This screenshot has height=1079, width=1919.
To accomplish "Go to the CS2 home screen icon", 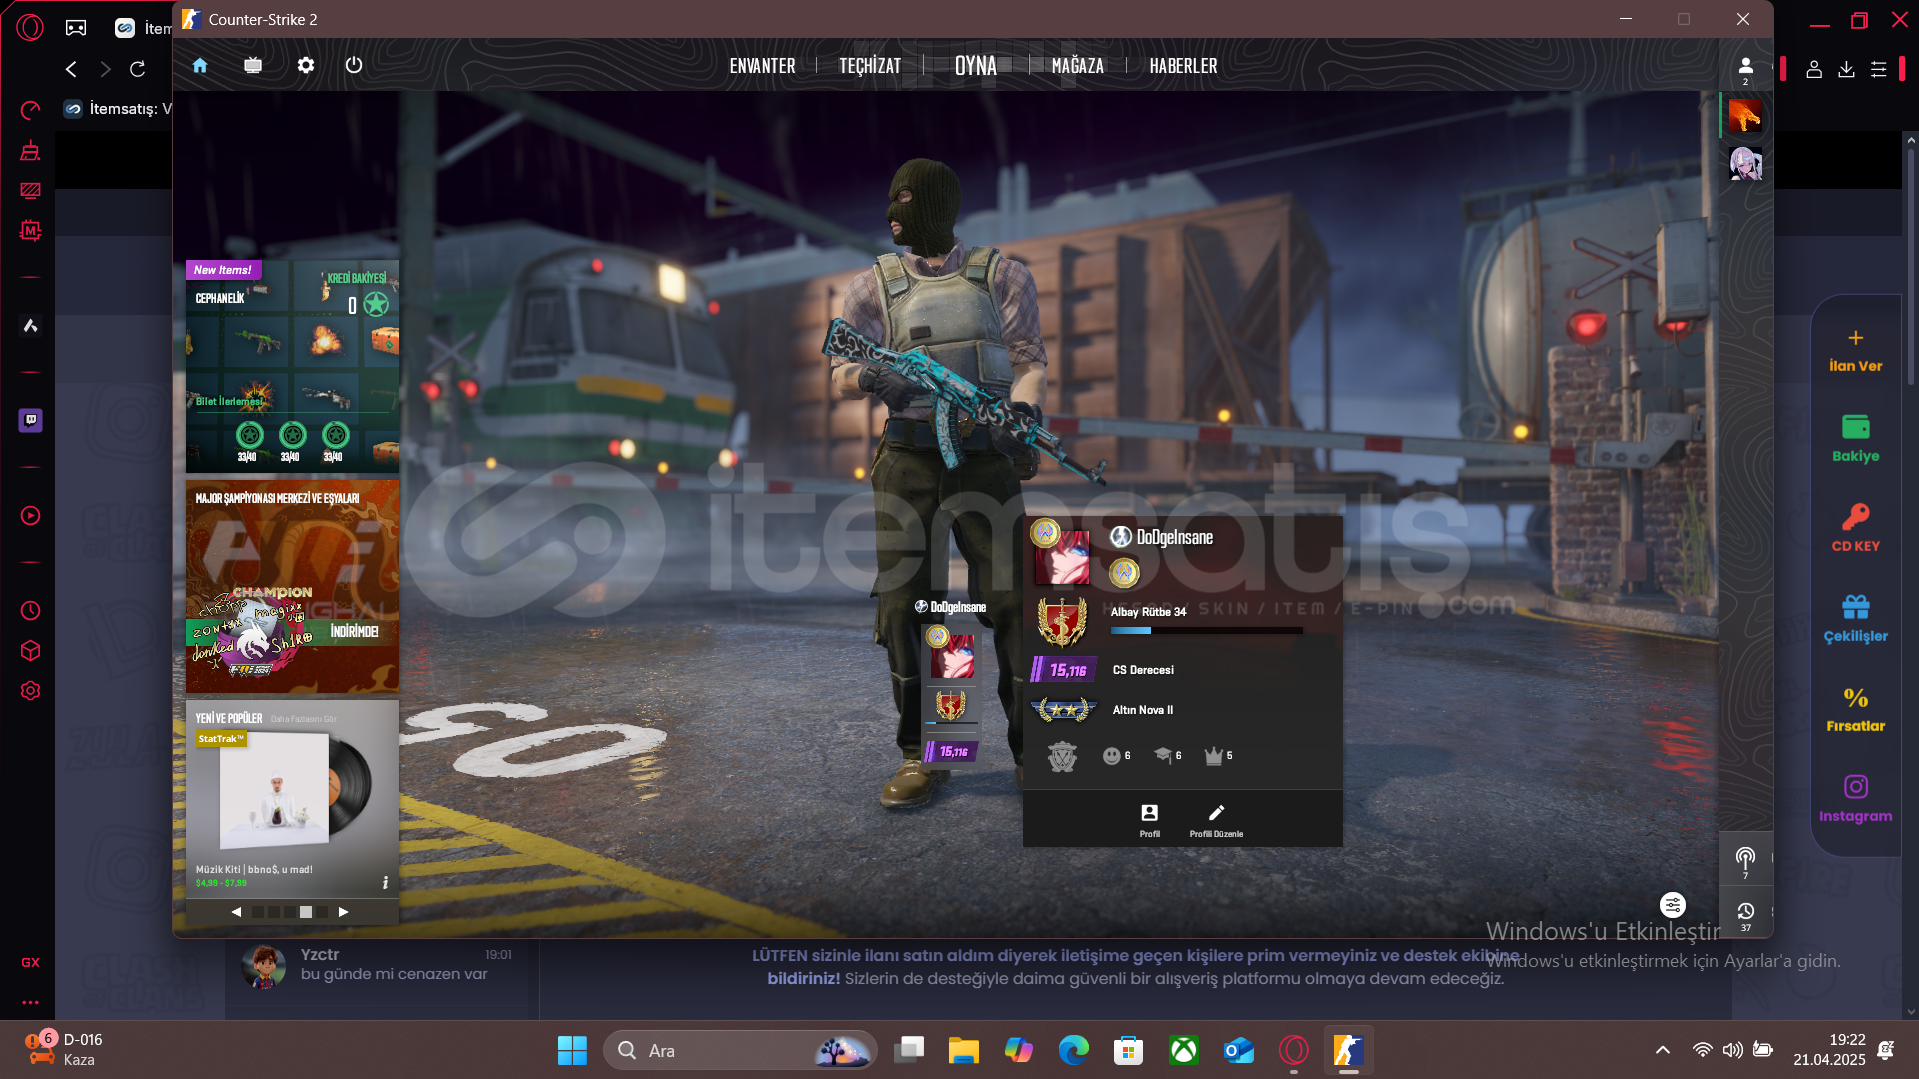I will pos(200,65).
